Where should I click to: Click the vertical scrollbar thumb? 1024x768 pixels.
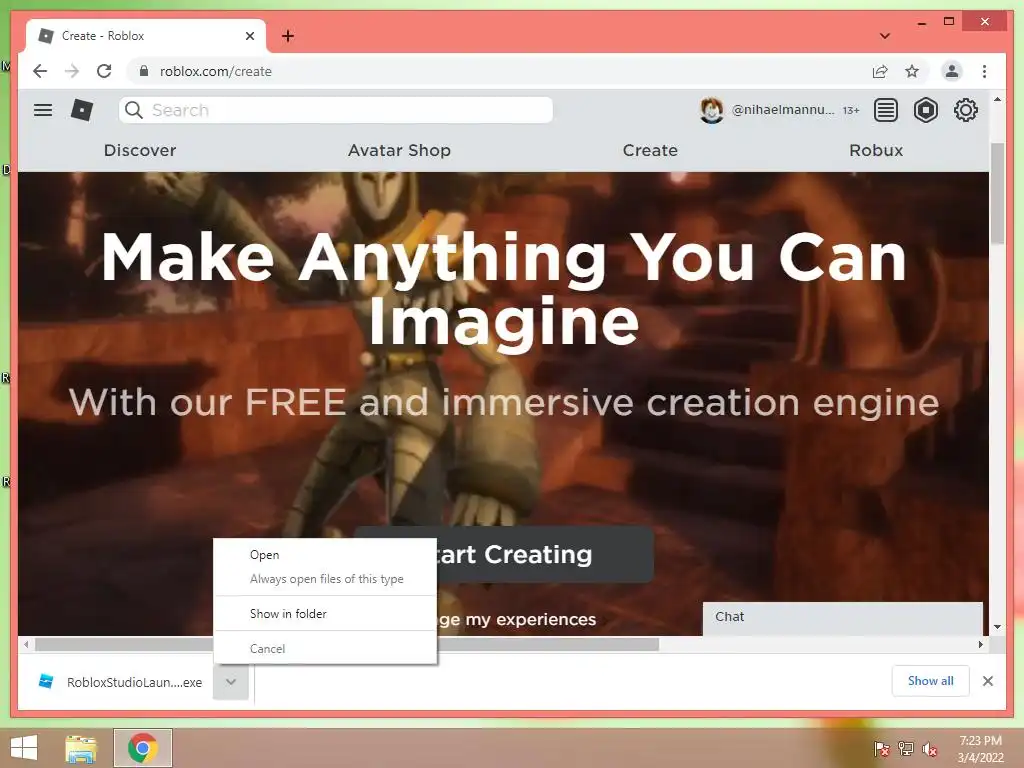click(x=997, y=193)
